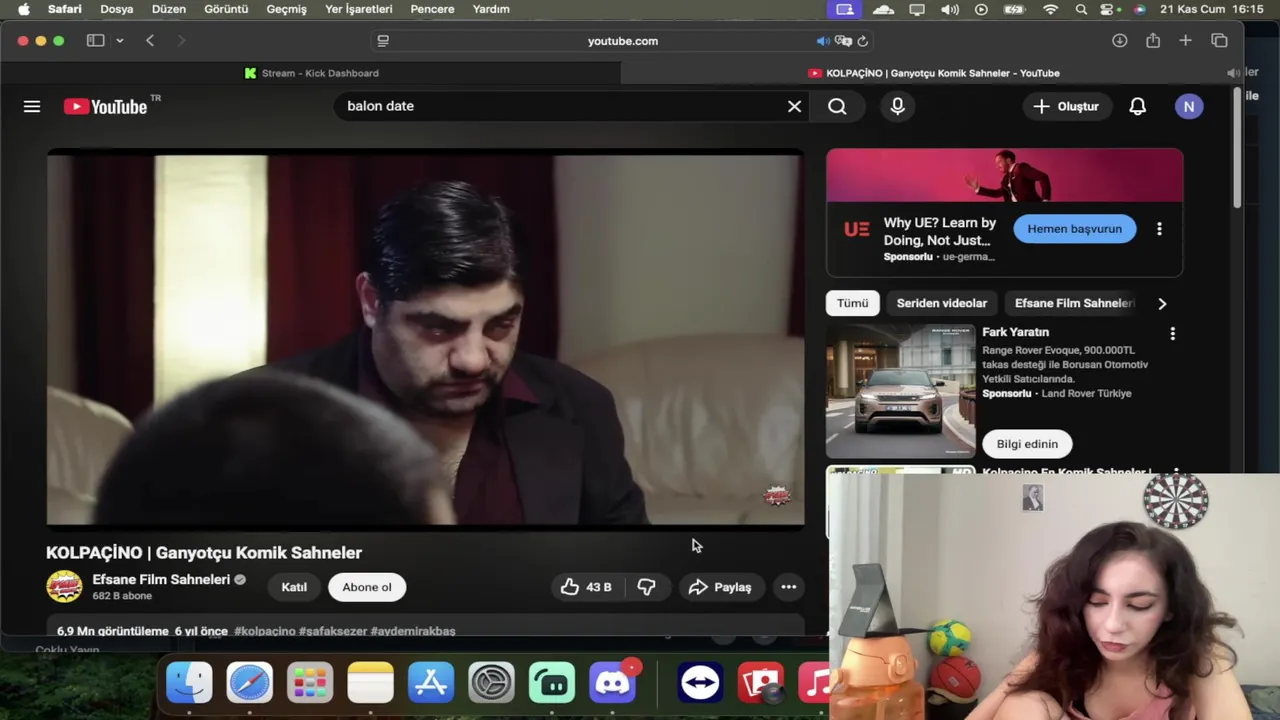This screenshot has width=1280, height=720.
Task: Open a new tab with the plus icon
Action: pos(1185,41)
